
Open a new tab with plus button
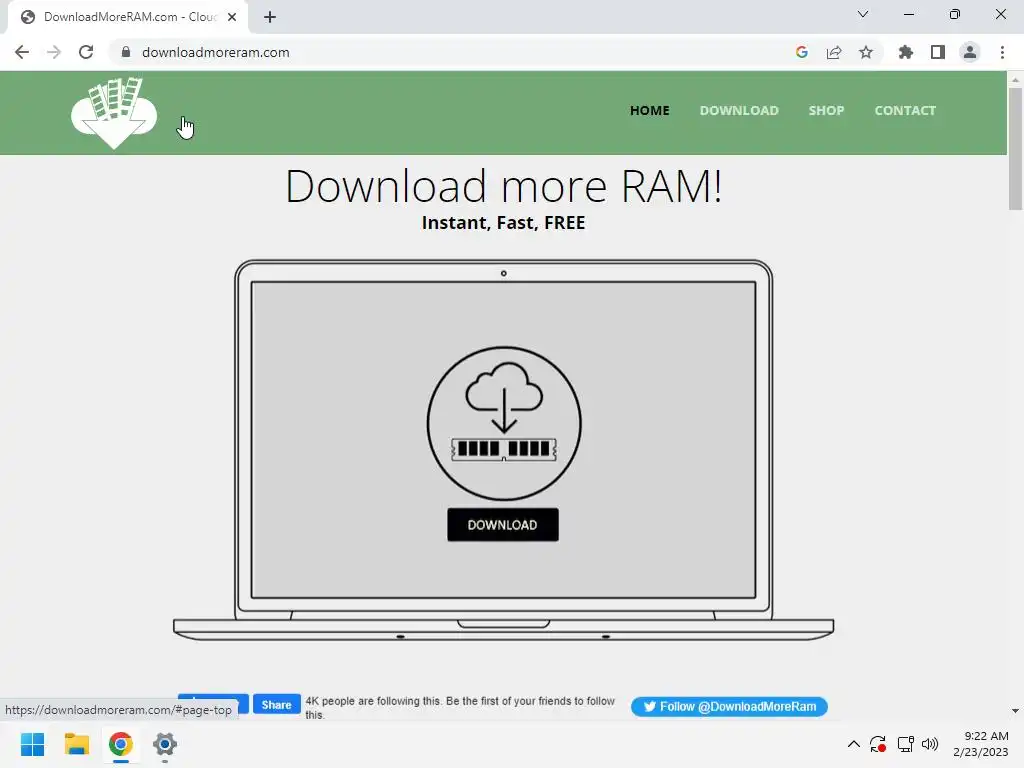(270, 17)
